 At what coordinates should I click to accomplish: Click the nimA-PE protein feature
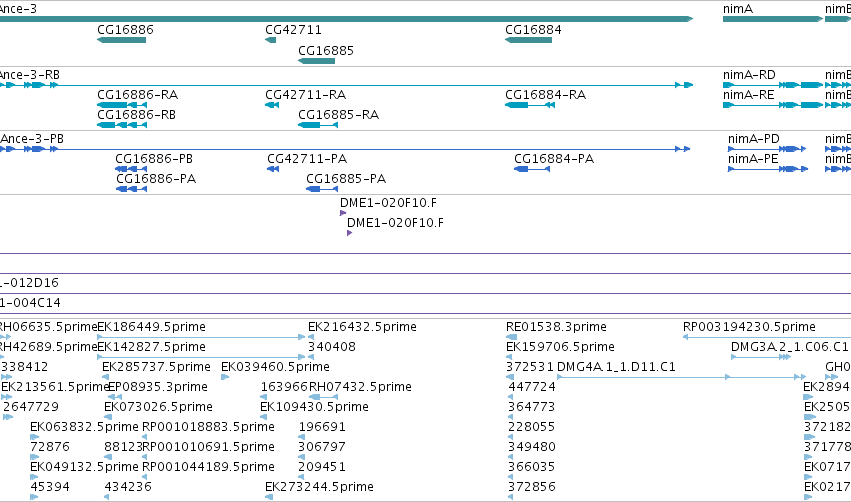click(768, 169)
